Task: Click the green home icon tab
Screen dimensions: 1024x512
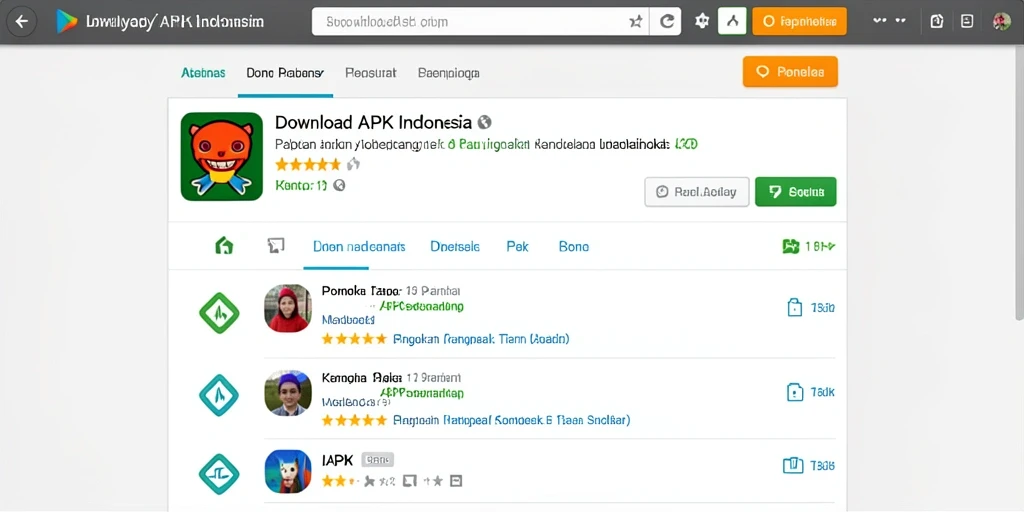Action: [224, 246]
